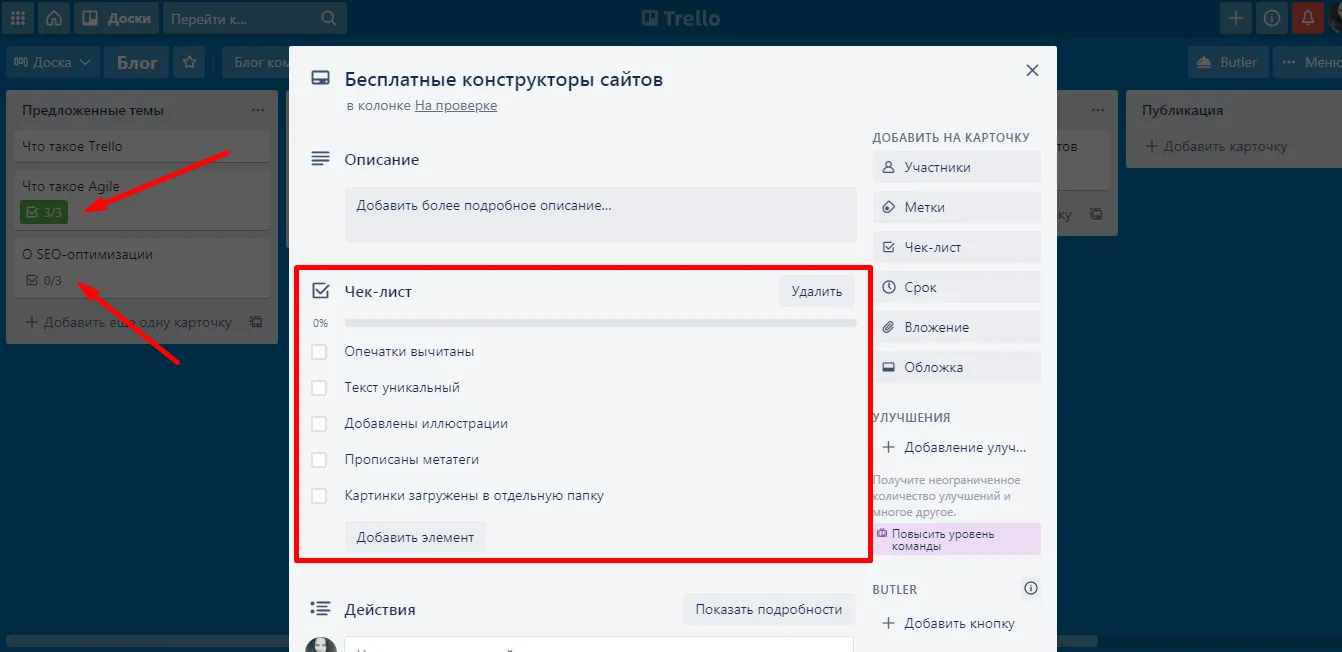Open the 'На проверке' column link
Image resolution: width=1342 pixels, height=652 pixels.
pos(456,105)
